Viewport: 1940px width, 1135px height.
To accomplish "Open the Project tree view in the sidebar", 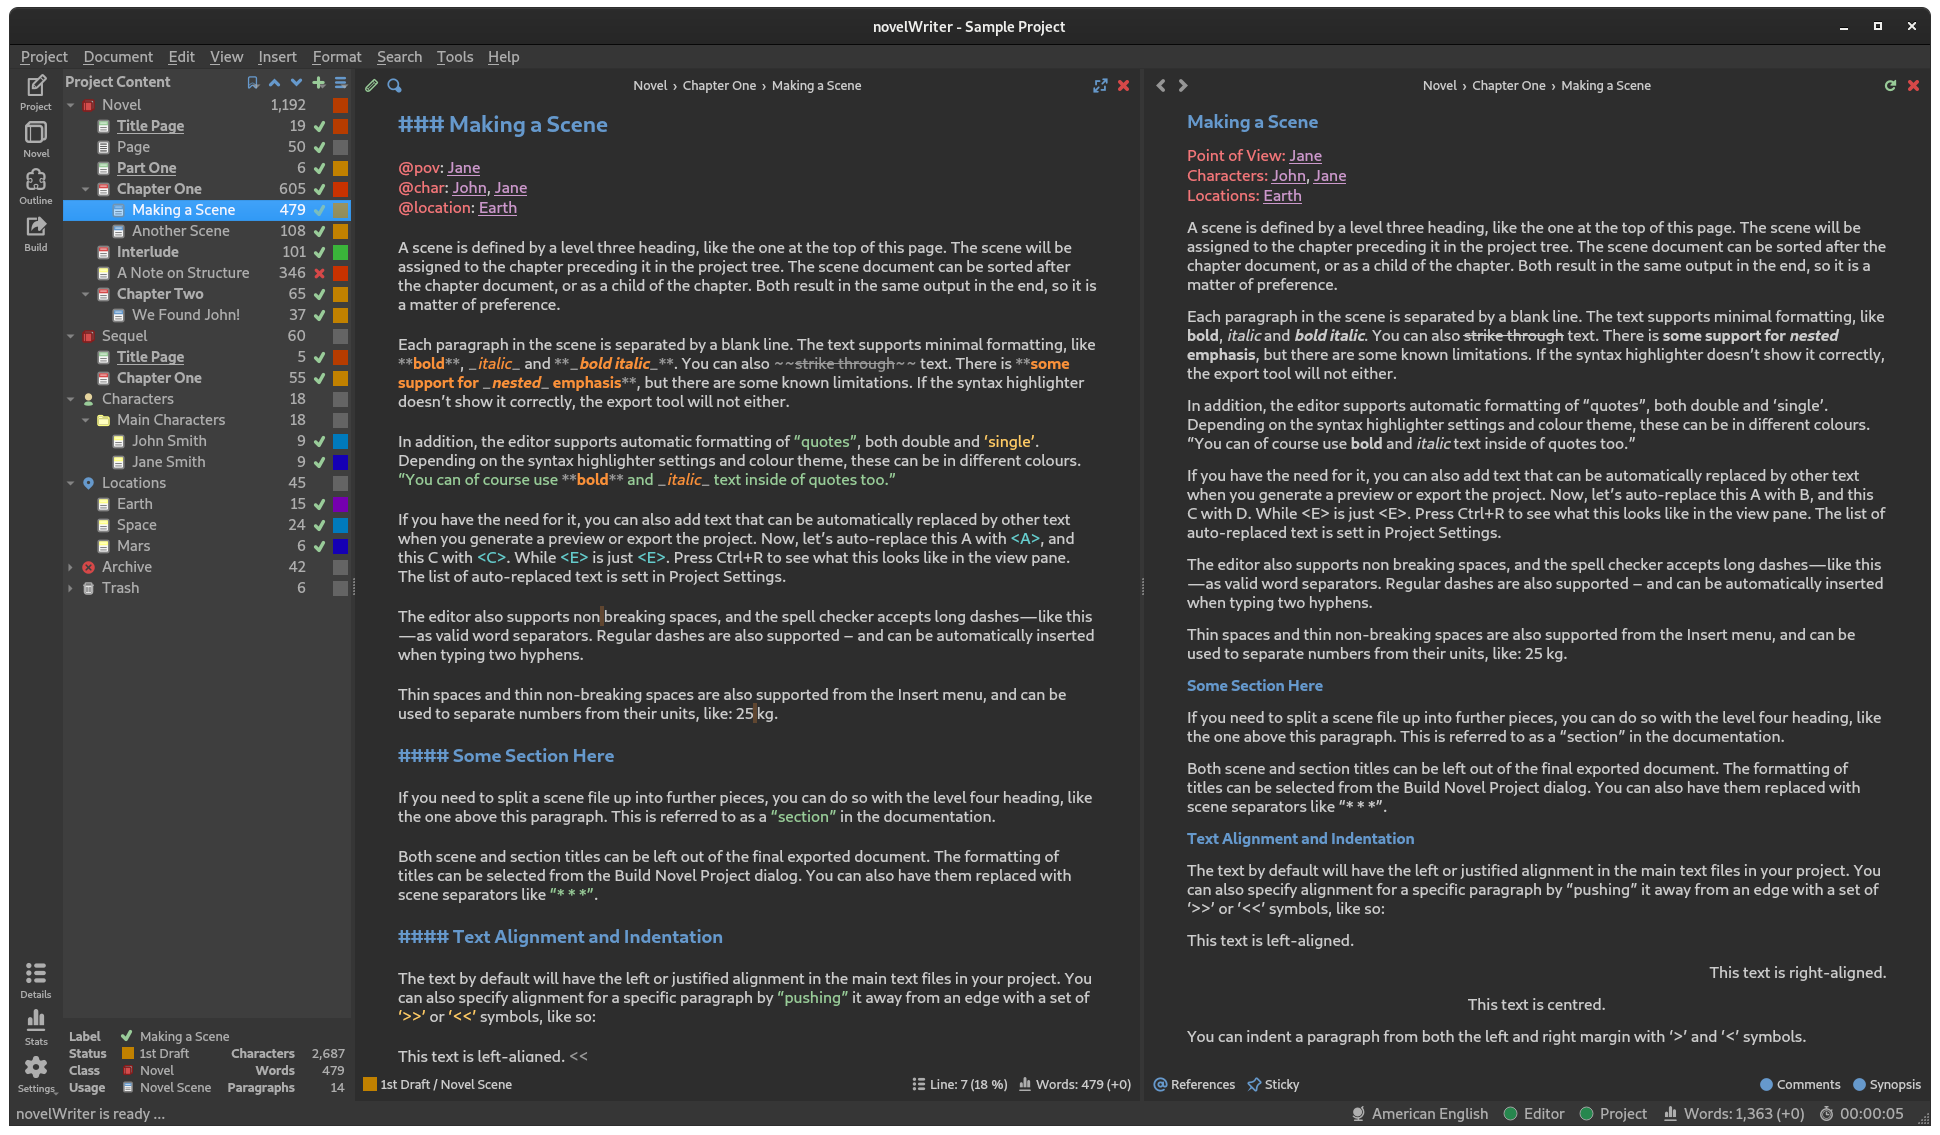I will coord(36,92).
